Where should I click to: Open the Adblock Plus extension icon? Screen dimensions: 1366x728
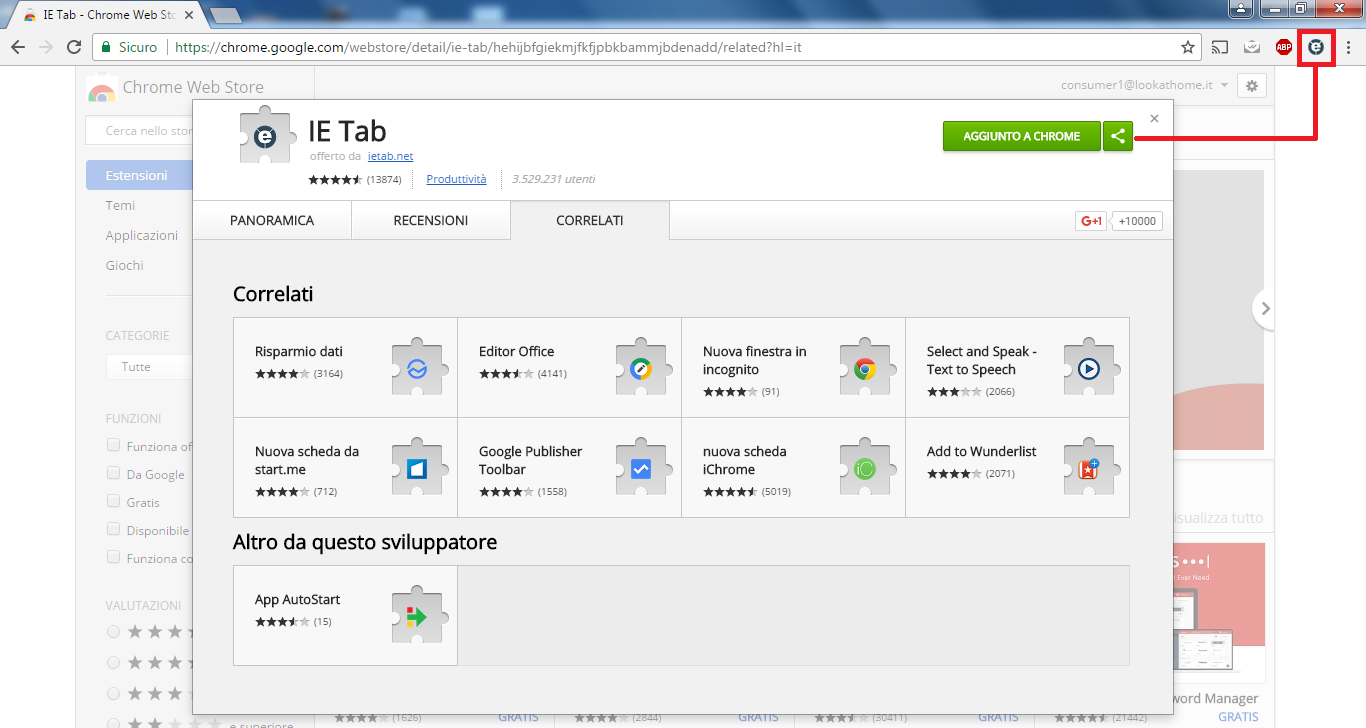(x=1284, y=47)
